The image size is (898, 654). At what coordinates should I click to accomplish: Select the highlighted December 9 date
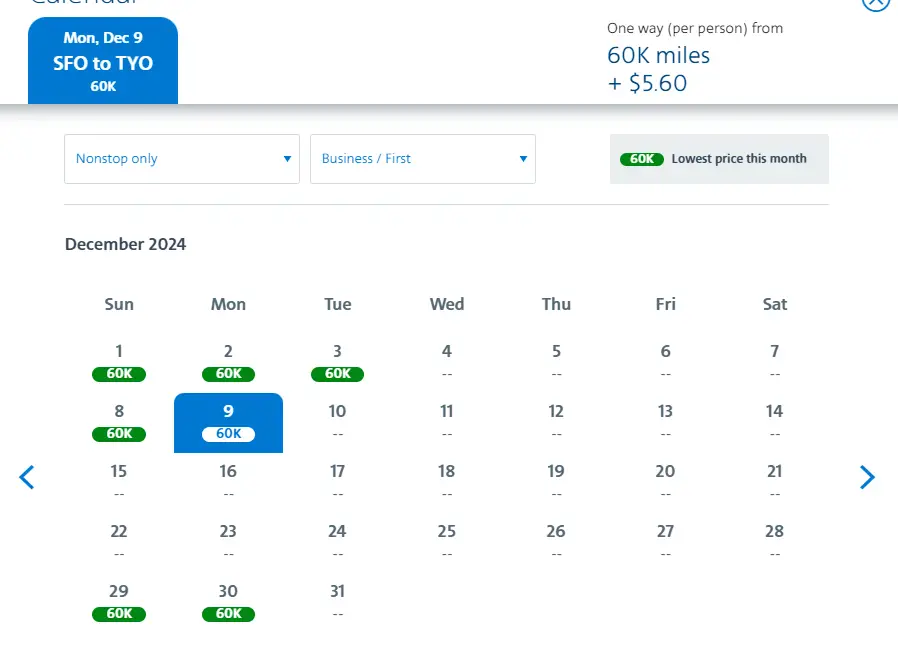(x=228, y=422)
